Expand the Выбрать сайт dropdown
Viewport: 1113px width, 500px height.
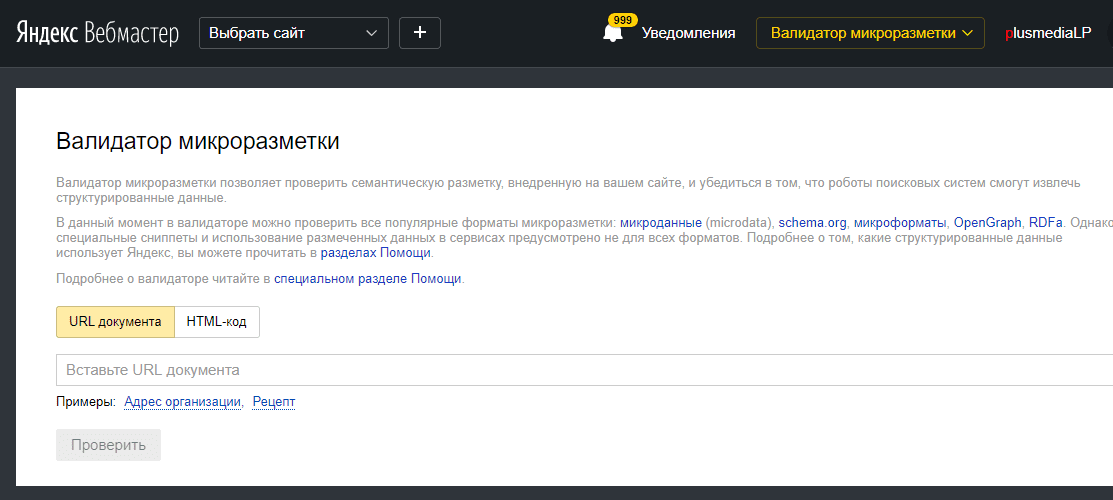click(294, 33)
